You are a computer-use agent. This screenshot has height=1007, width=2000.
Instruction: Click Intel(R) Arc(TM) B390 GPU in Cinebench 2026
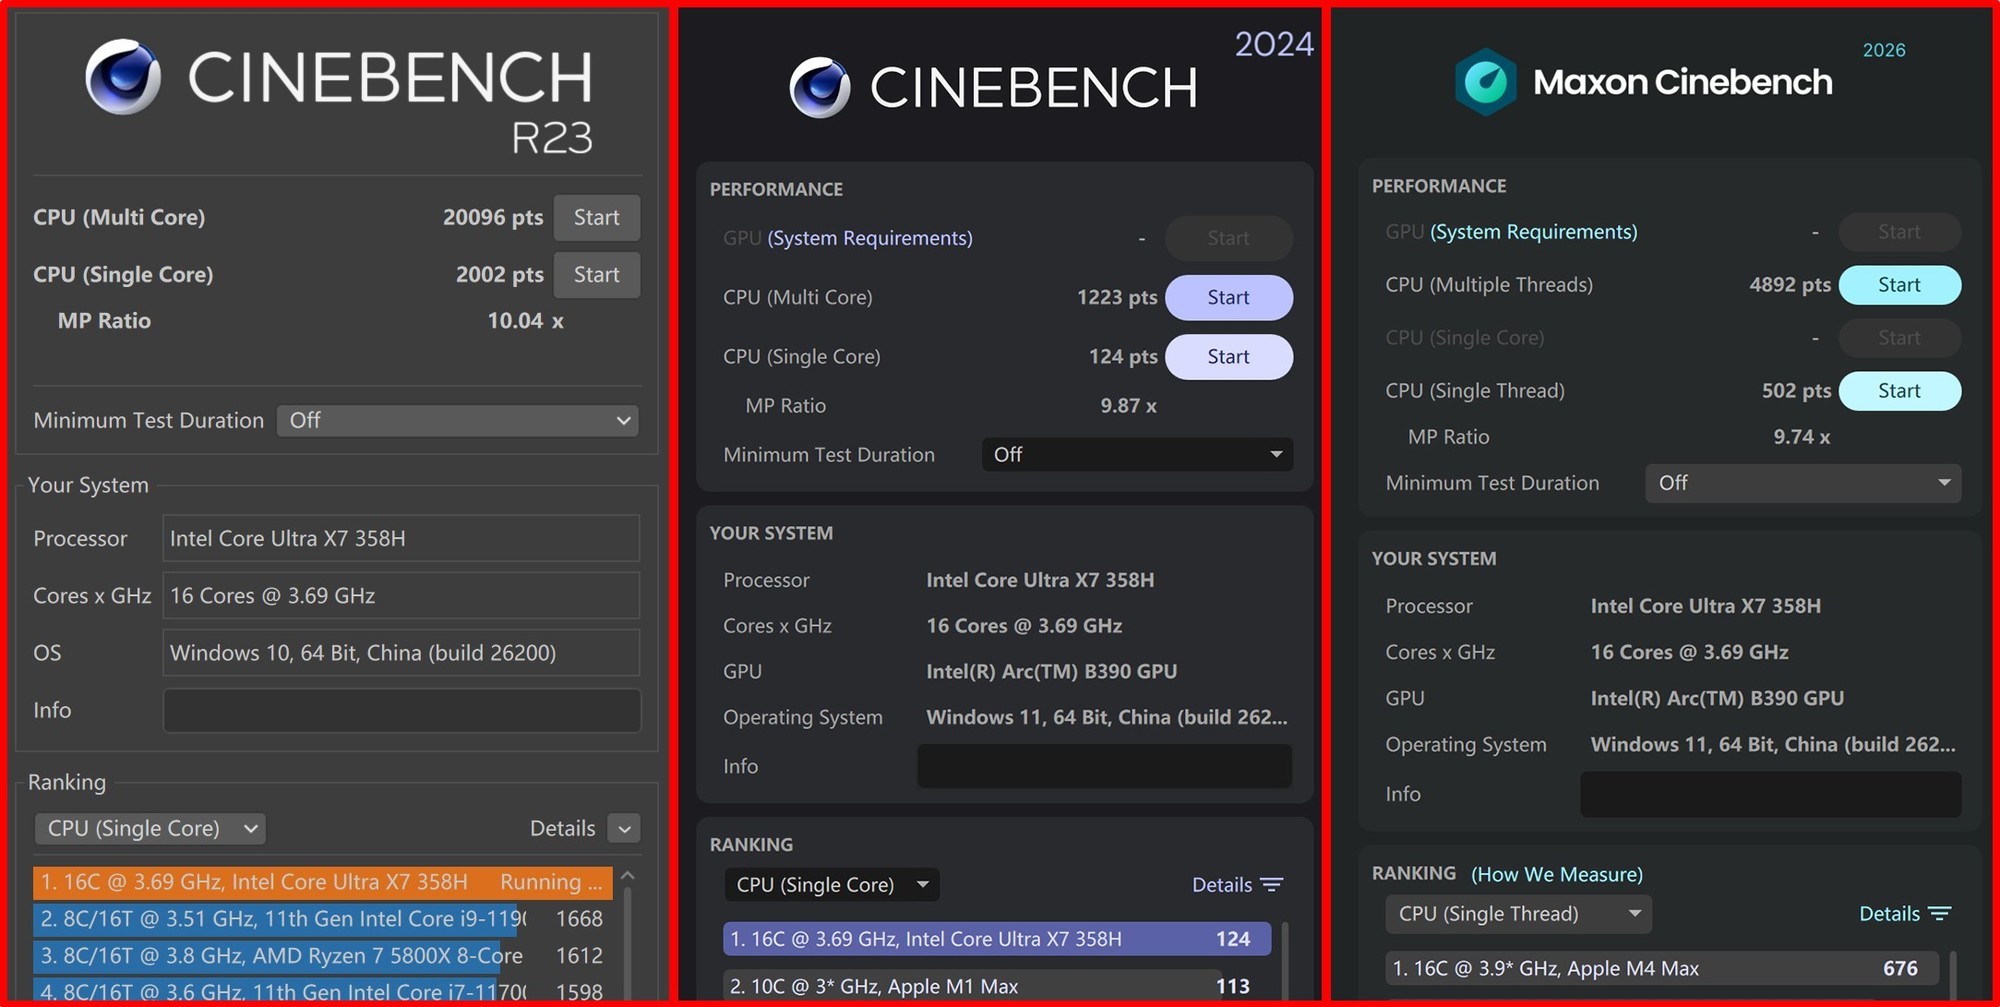pyautogui.click(x=1718, y=699)
